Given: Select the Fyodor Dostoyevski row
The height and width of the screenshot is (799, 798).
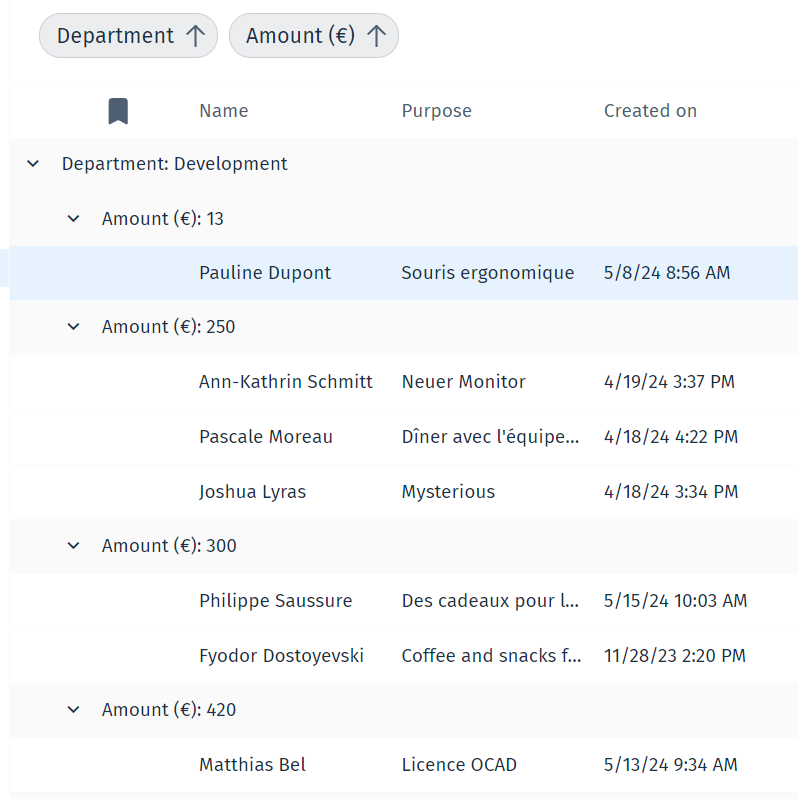Looking at the screenshot, I should [x=281, y=656].
